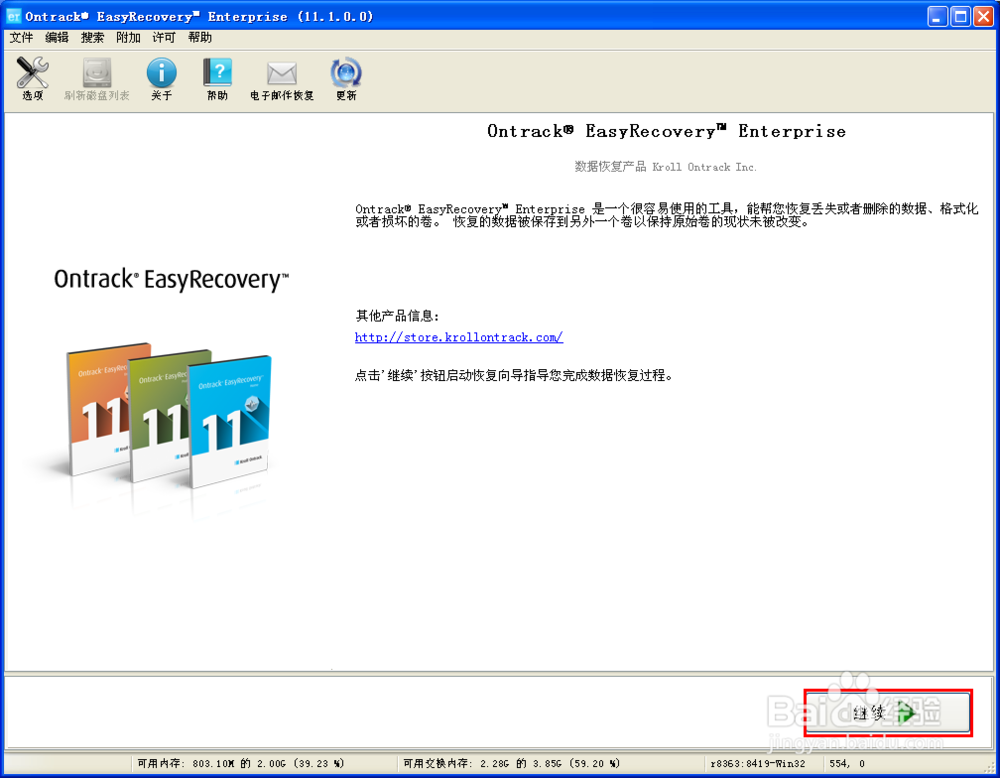Click the Ontrack EasyRecovery Enterprise heading

coord(666,131)
